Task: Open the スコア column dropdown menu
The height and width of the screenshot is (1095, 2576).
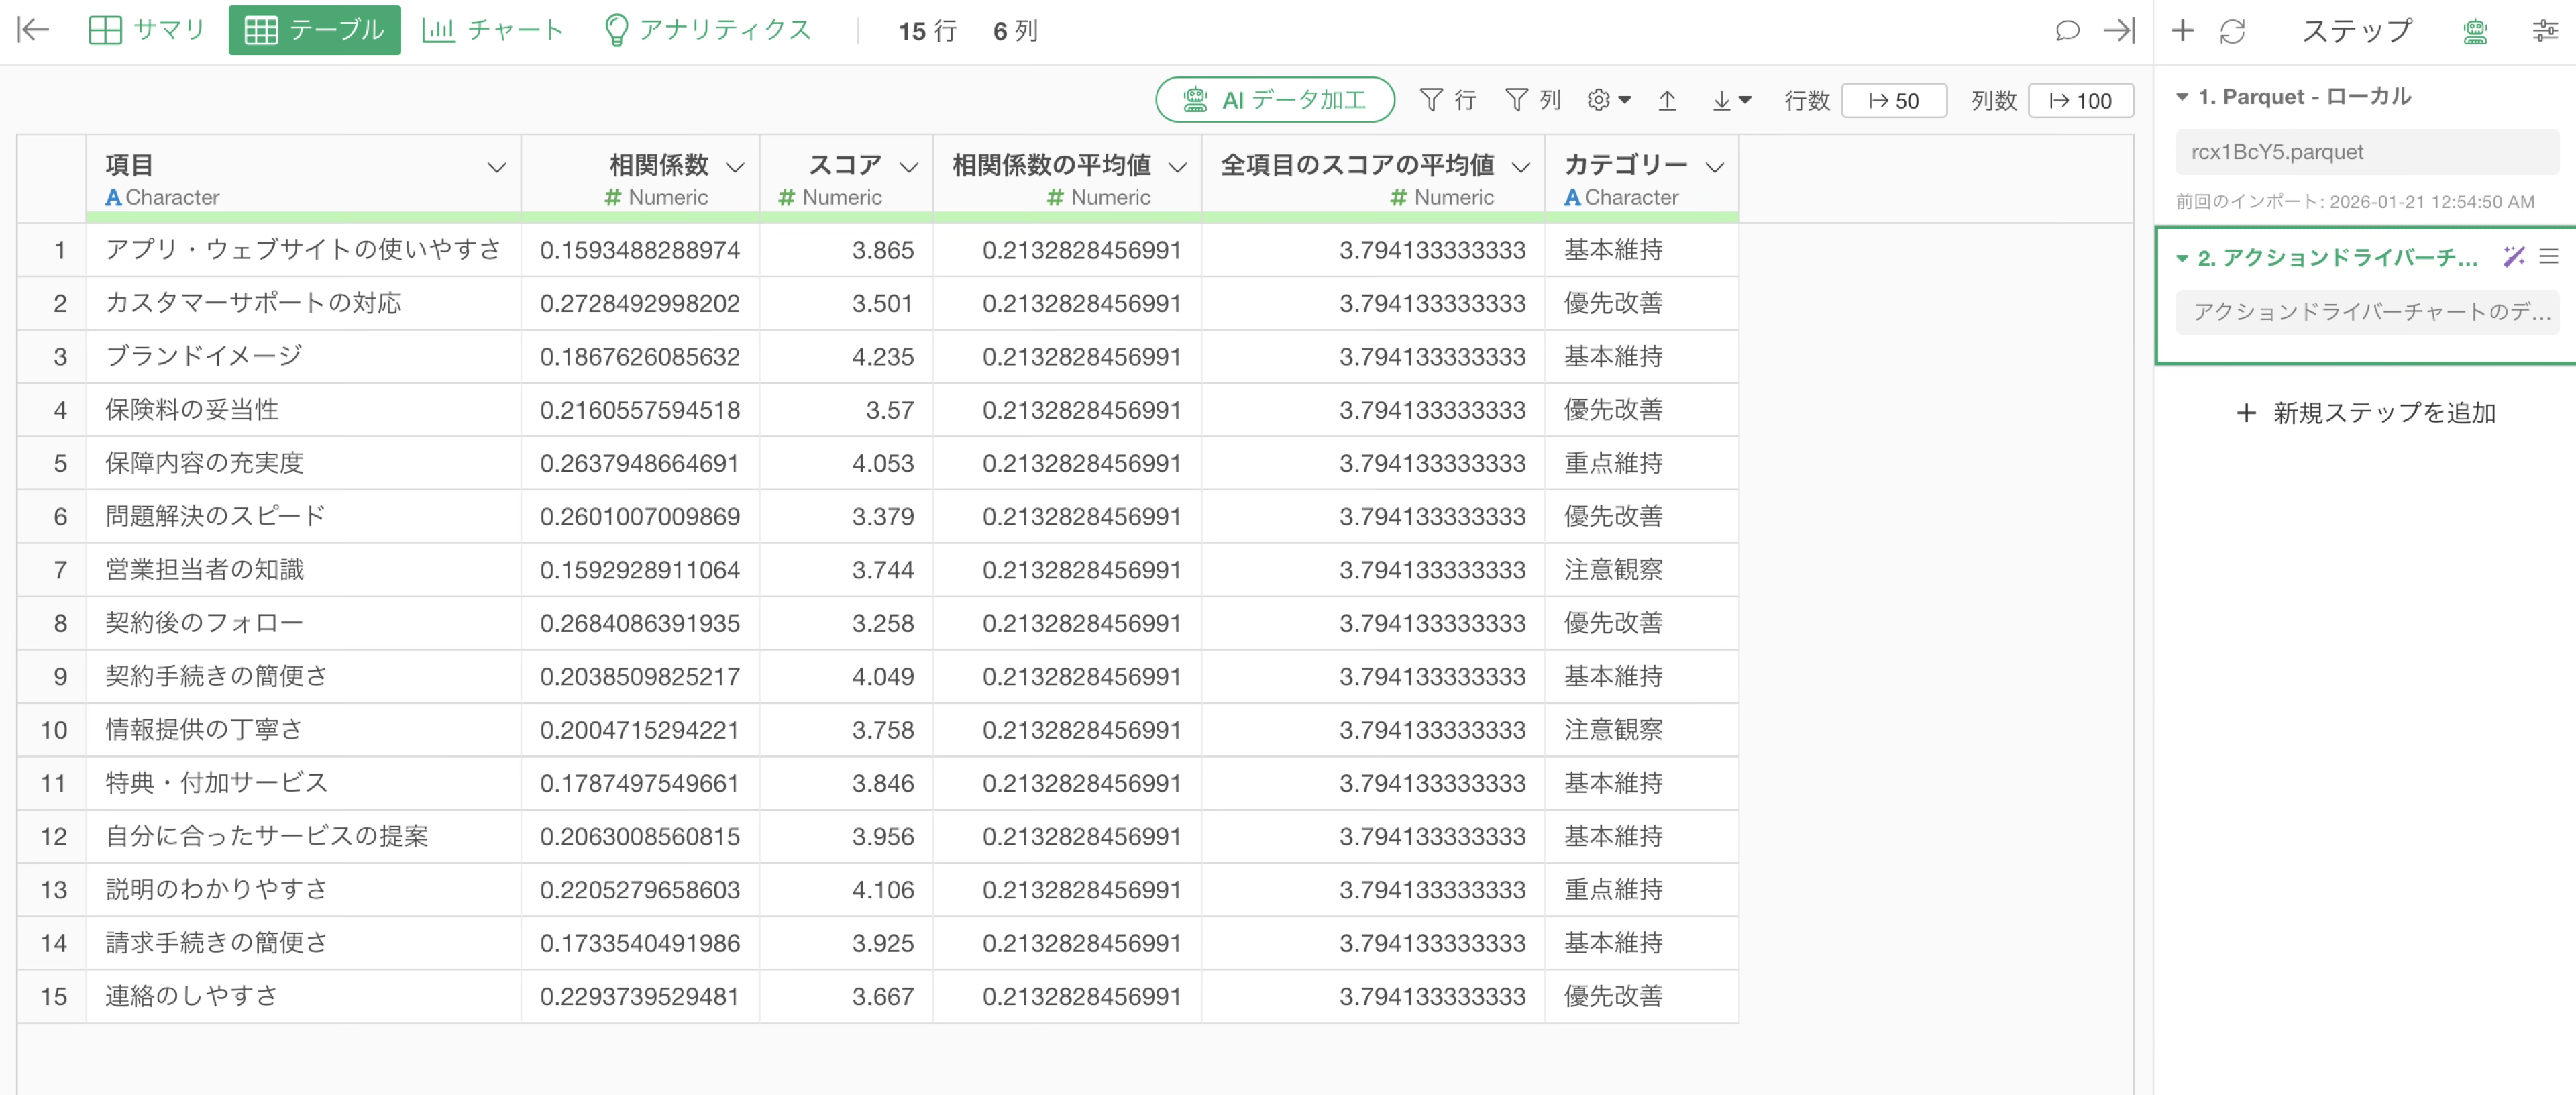Action: [x=908, y=167]
